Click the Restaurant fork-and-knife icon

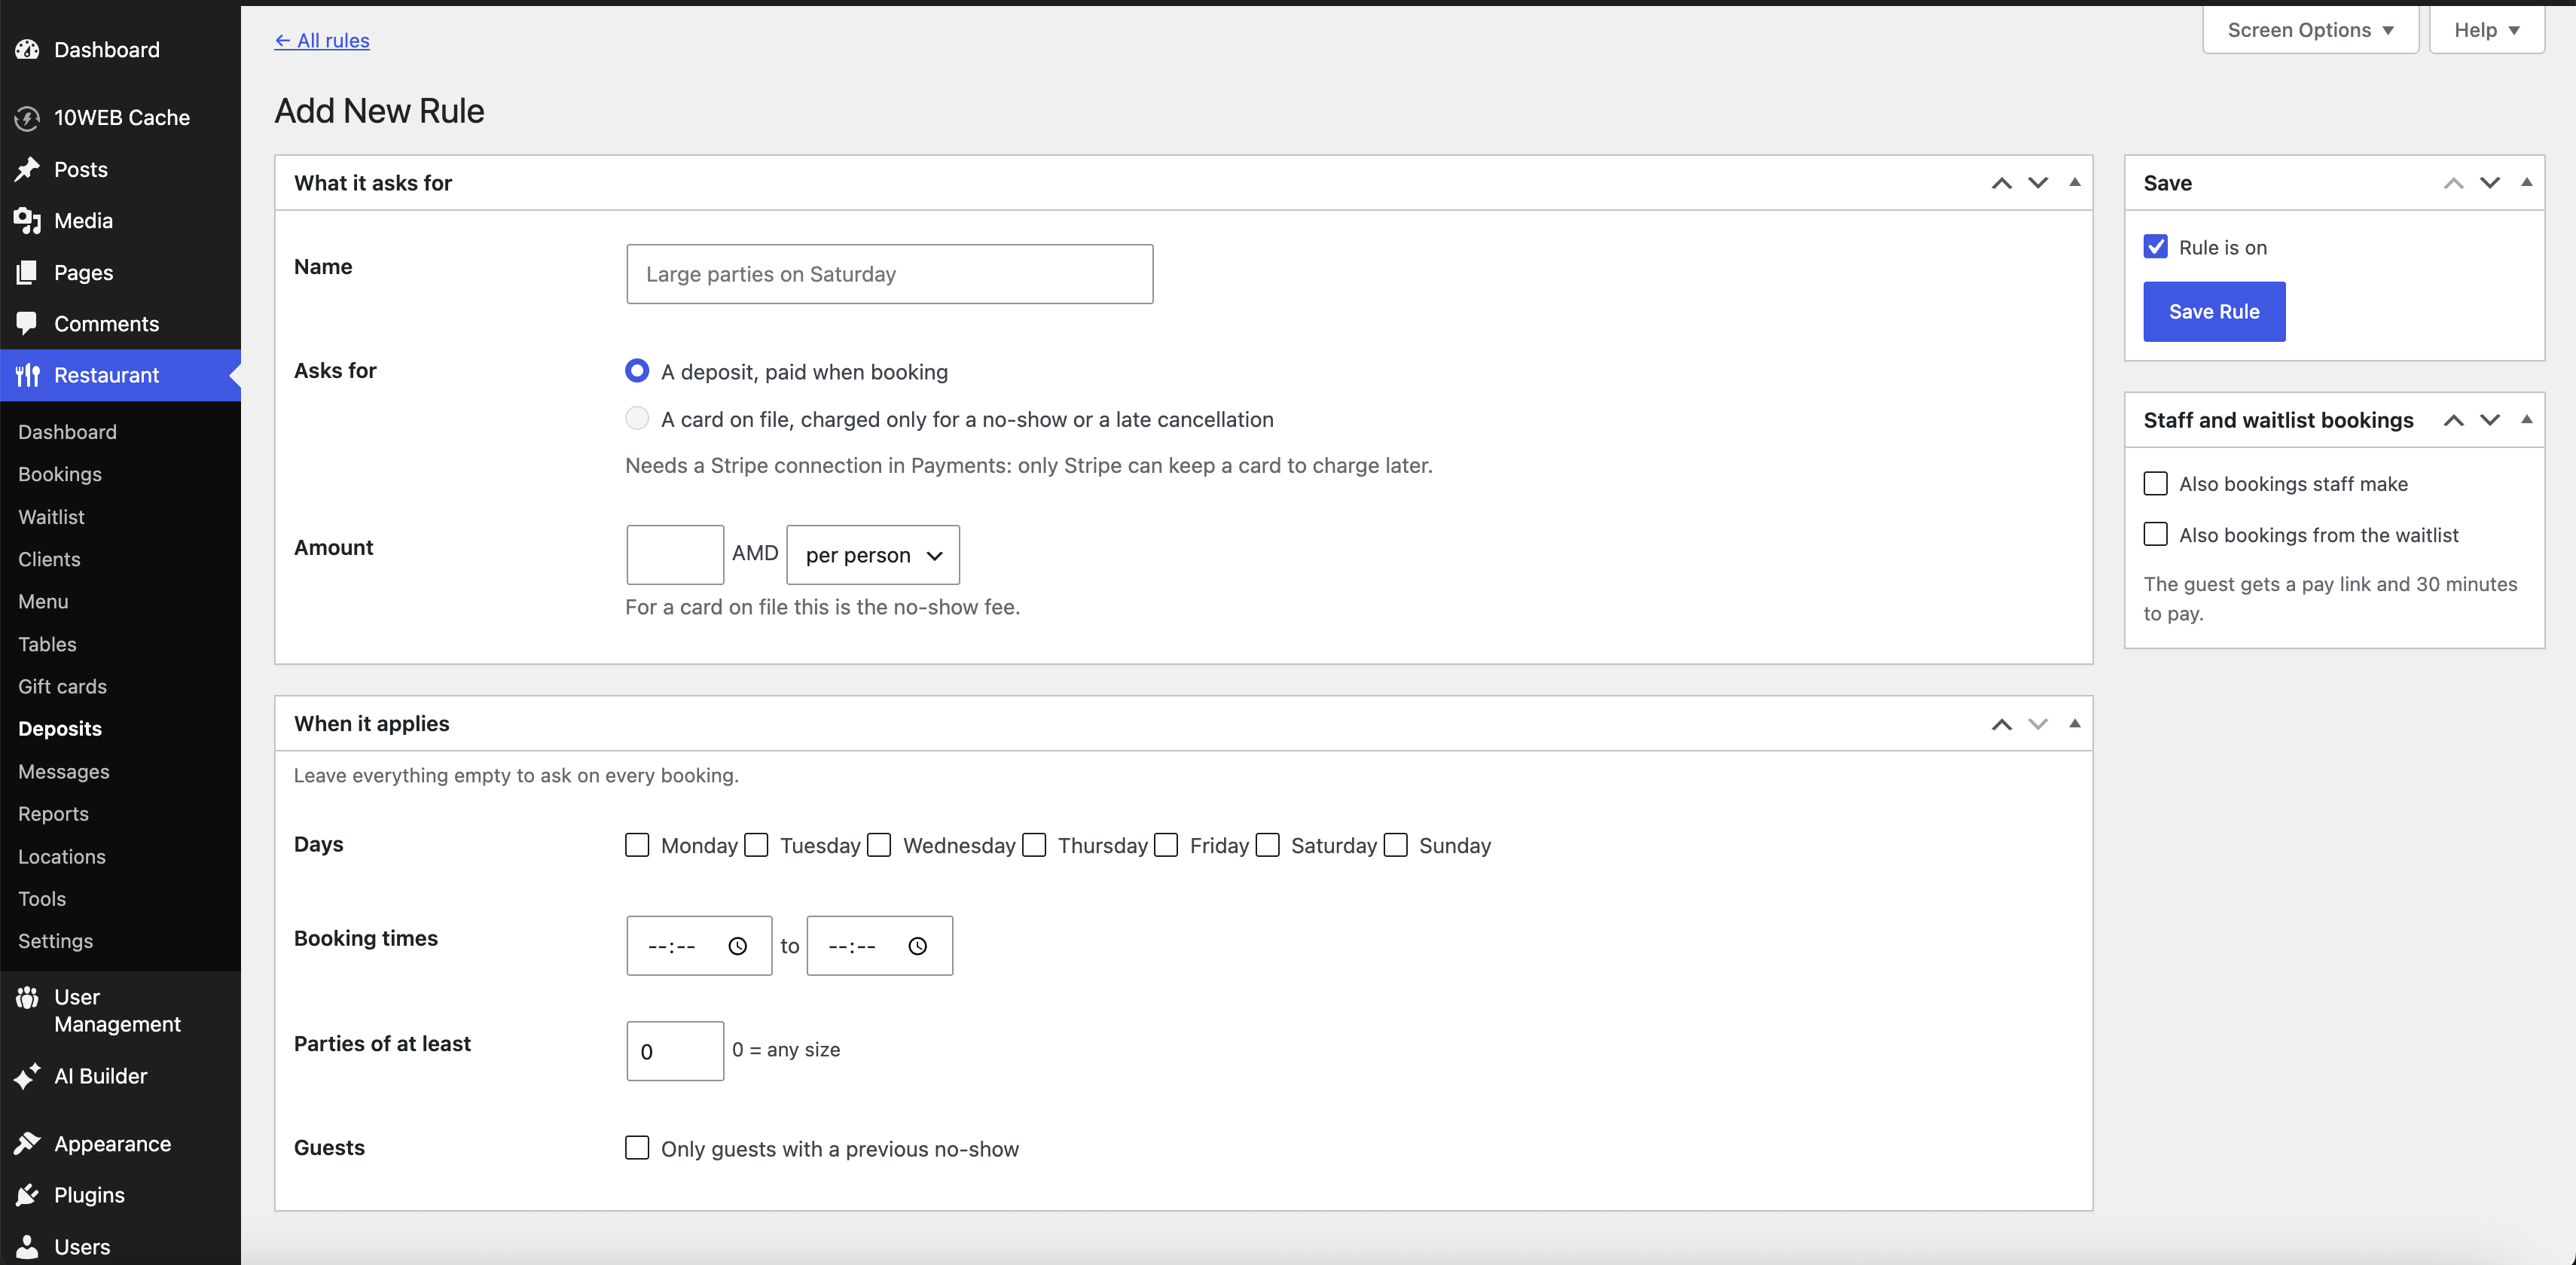pos(27,375)
